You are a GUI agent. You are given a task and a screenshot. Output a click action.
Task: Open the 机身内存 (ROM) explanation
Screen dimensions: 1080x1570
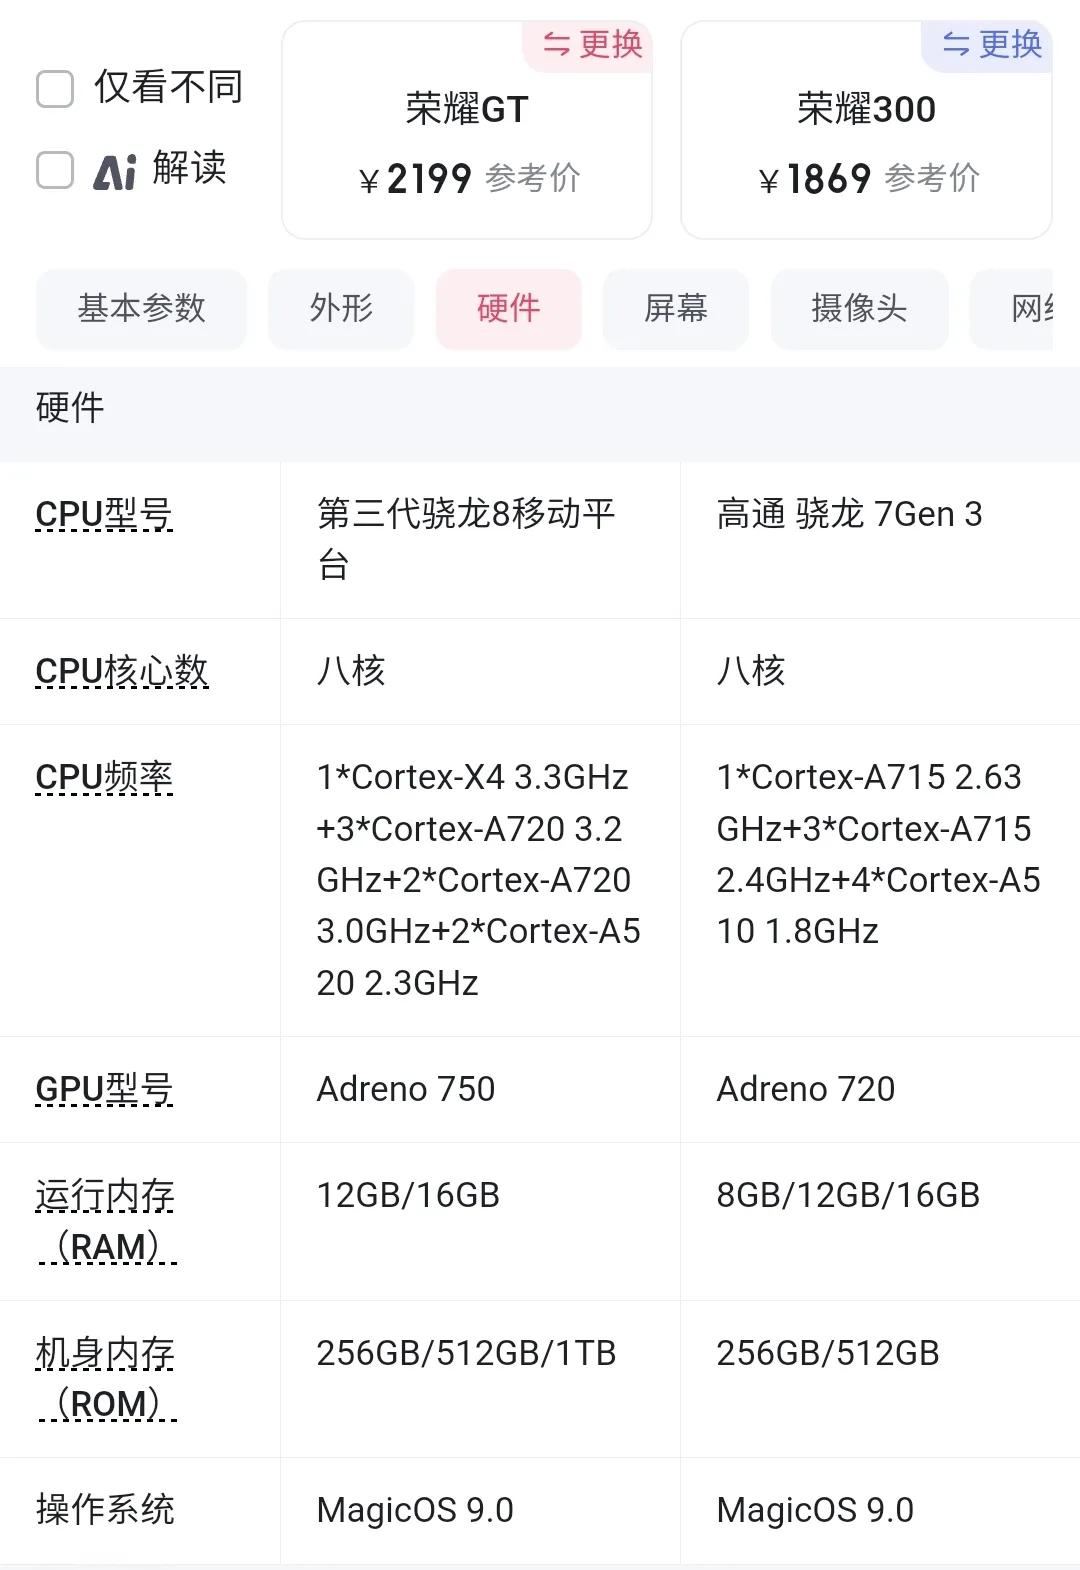coord(105,1379)
